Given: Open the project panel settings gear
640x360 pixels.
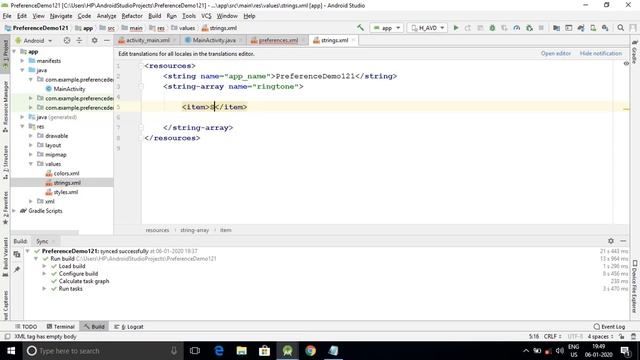Looking at the screenshot, I should [94, 40].
